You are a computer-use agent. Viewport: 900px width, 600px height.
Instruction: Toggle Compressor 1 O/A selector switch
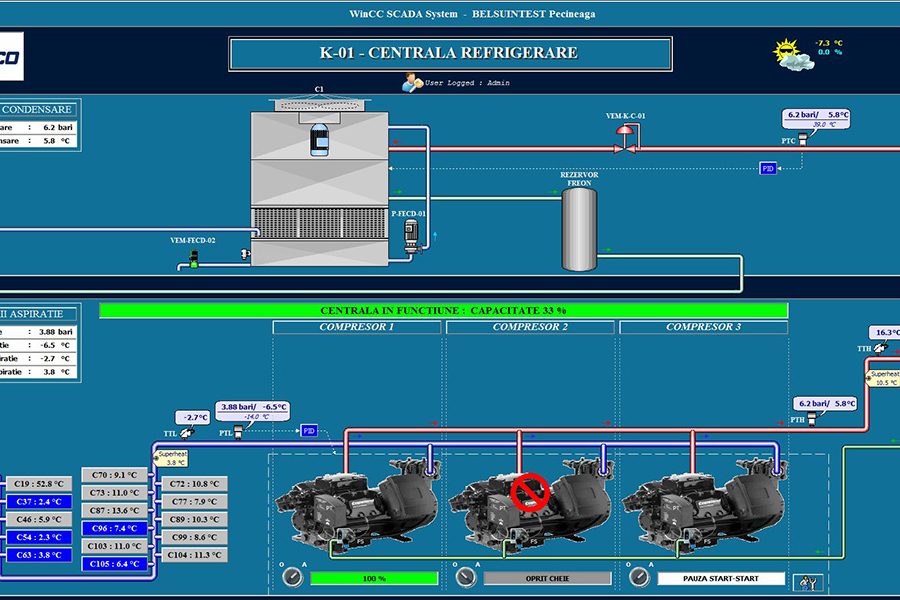(292, 578)
